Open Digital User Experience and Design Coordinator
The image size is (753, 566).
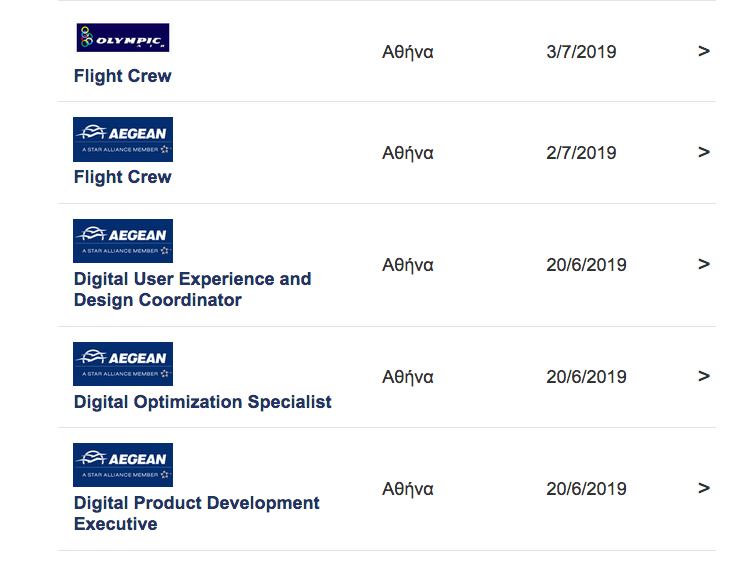[192, 289]
